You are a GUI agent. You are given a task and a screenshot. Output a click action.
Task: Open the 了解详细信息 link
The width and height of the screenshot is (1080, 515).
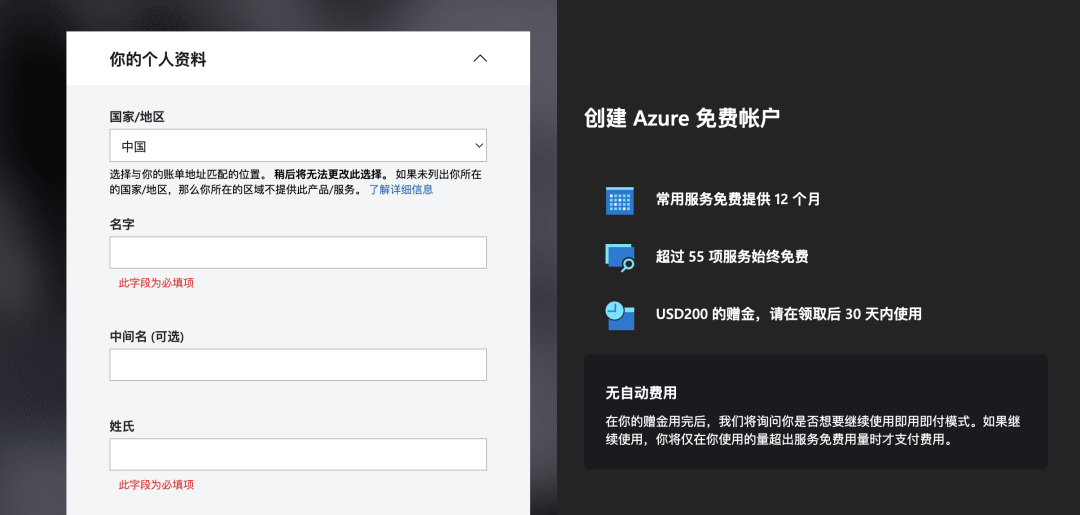click(x=401, y=189)
